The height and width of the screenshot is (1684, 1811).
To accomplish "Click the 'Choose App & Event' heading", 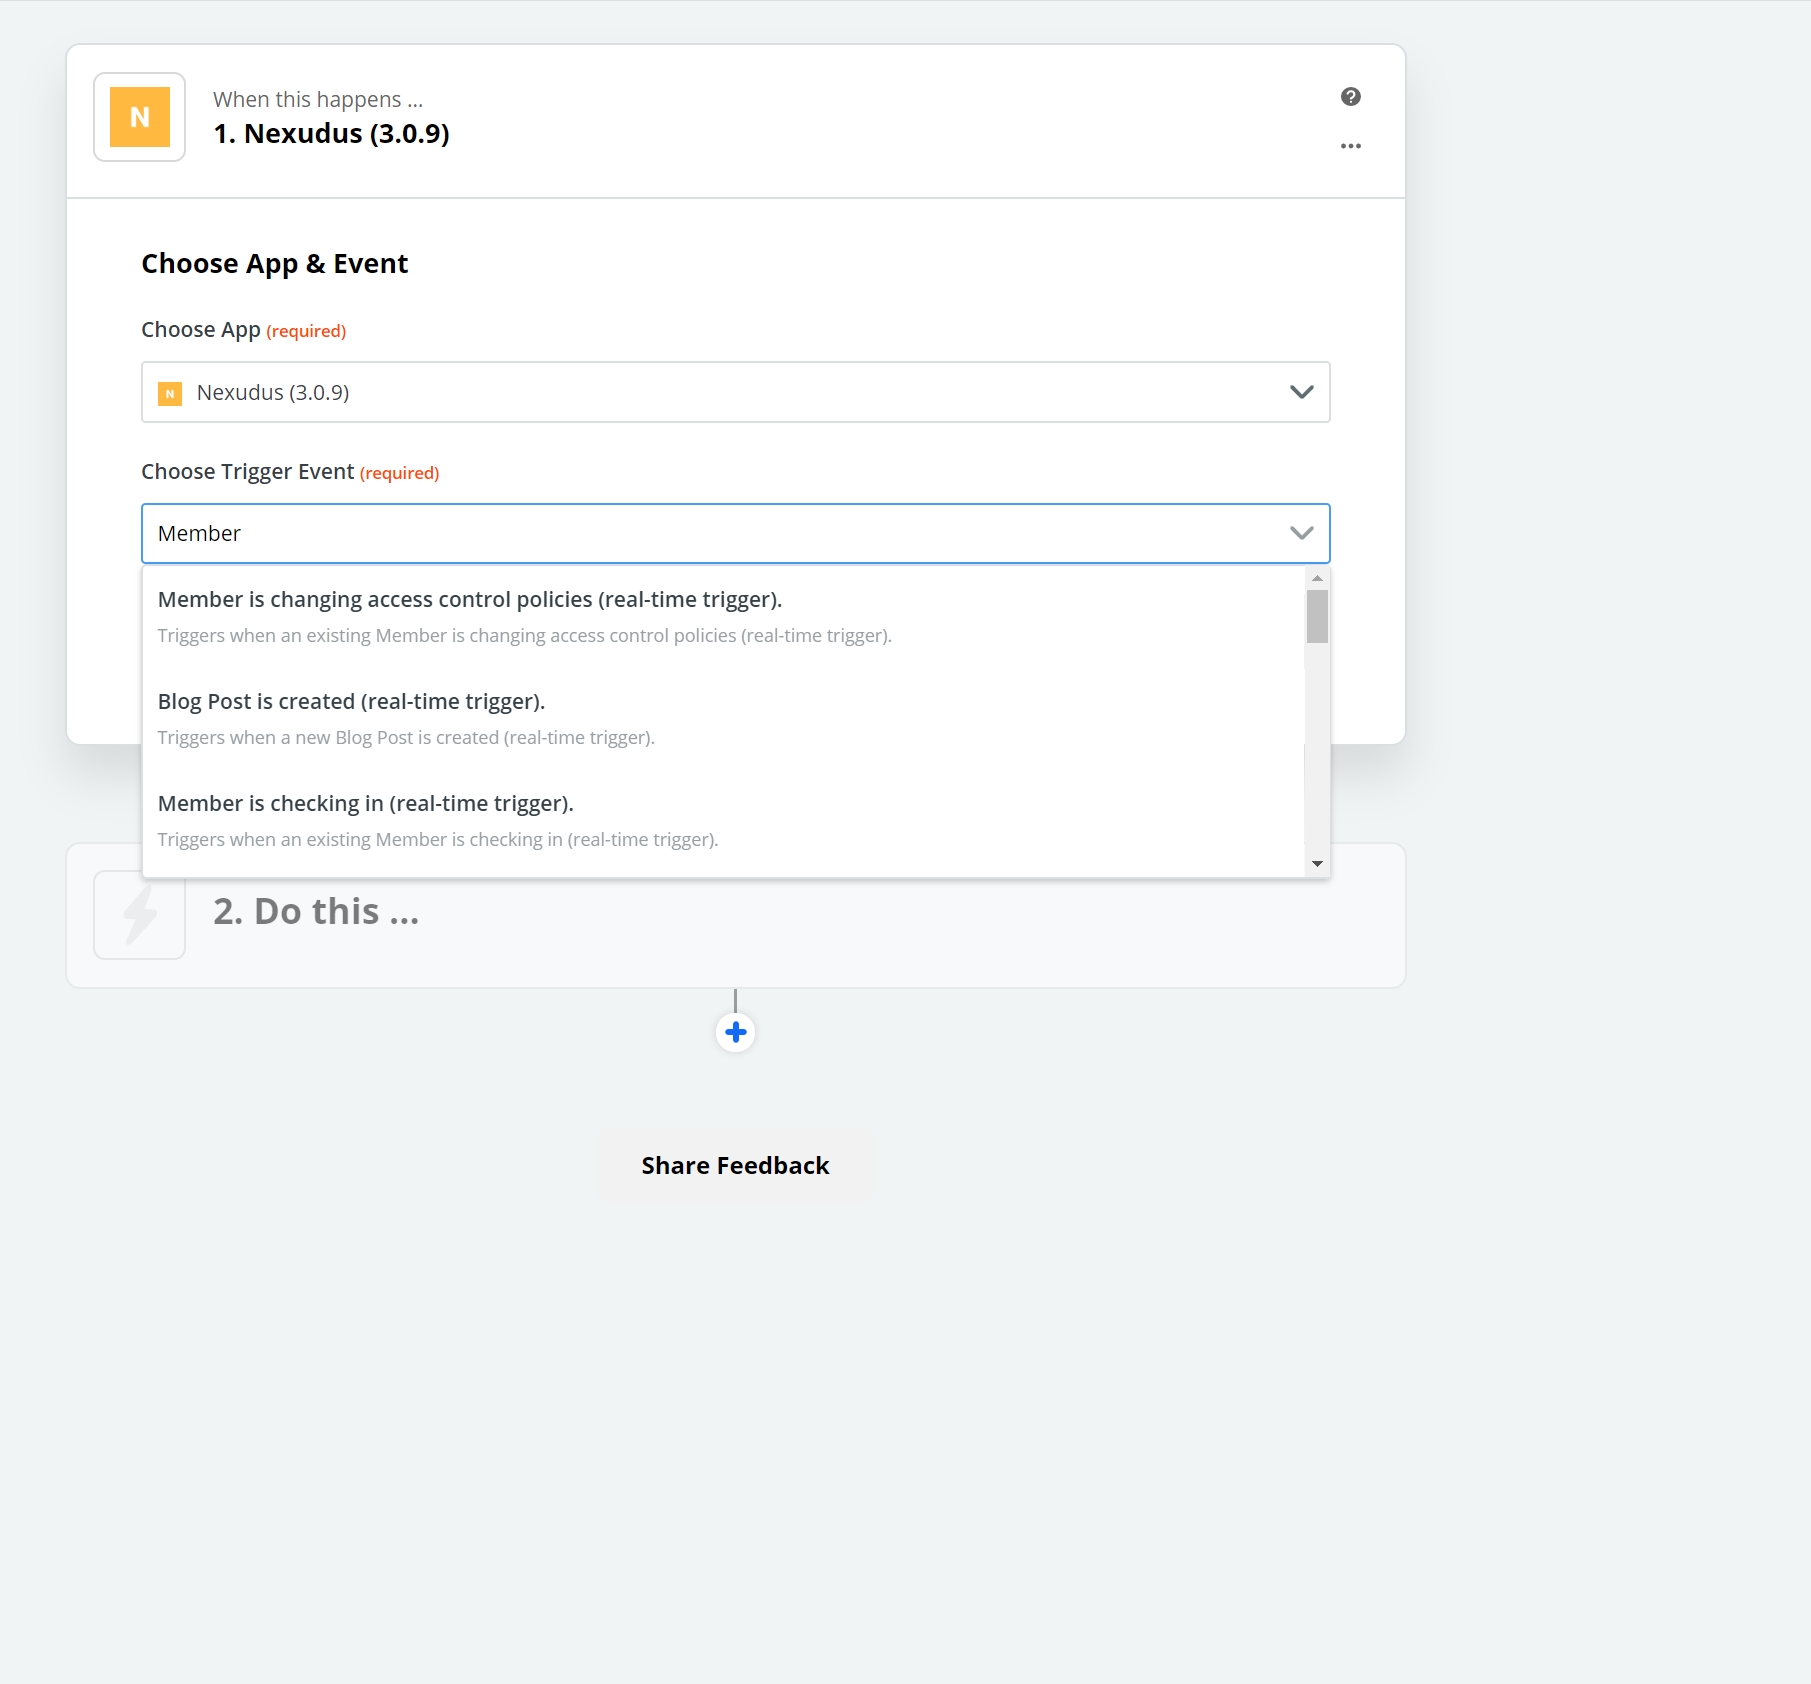I will tap(274, 264).
